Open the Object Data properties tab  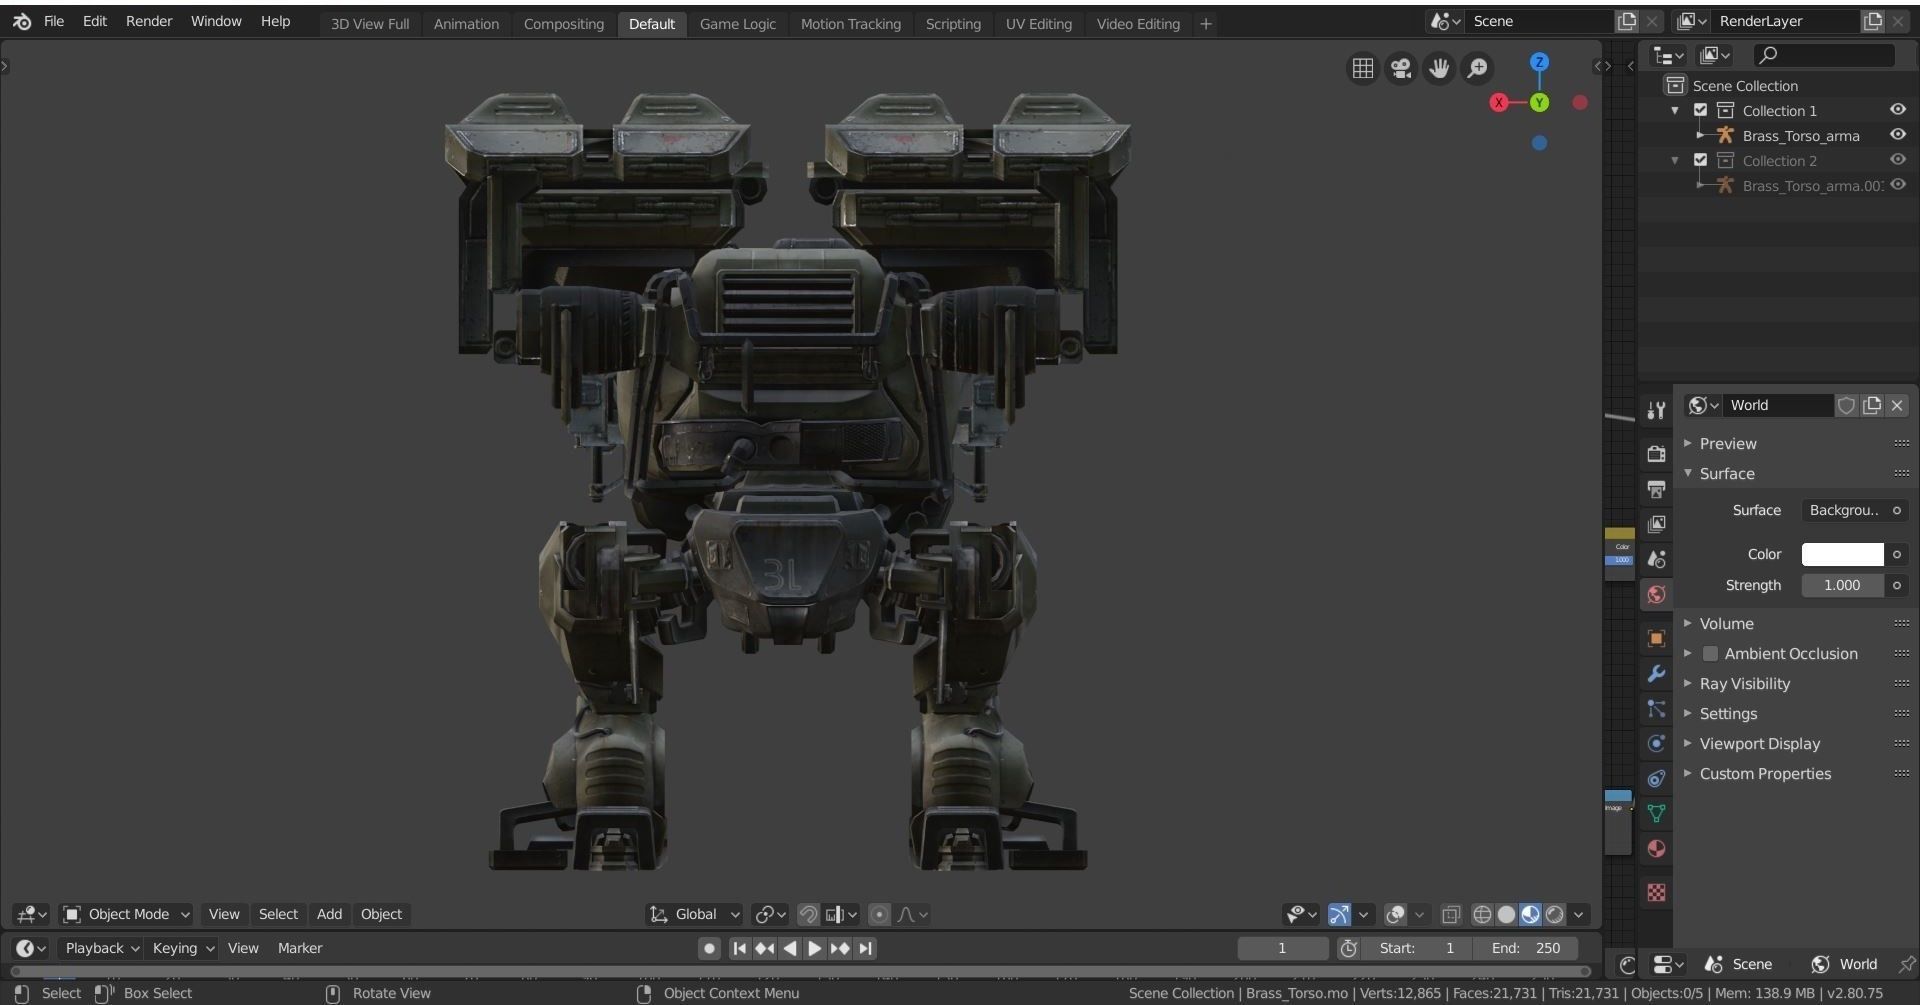click(x=1656, y=813)
